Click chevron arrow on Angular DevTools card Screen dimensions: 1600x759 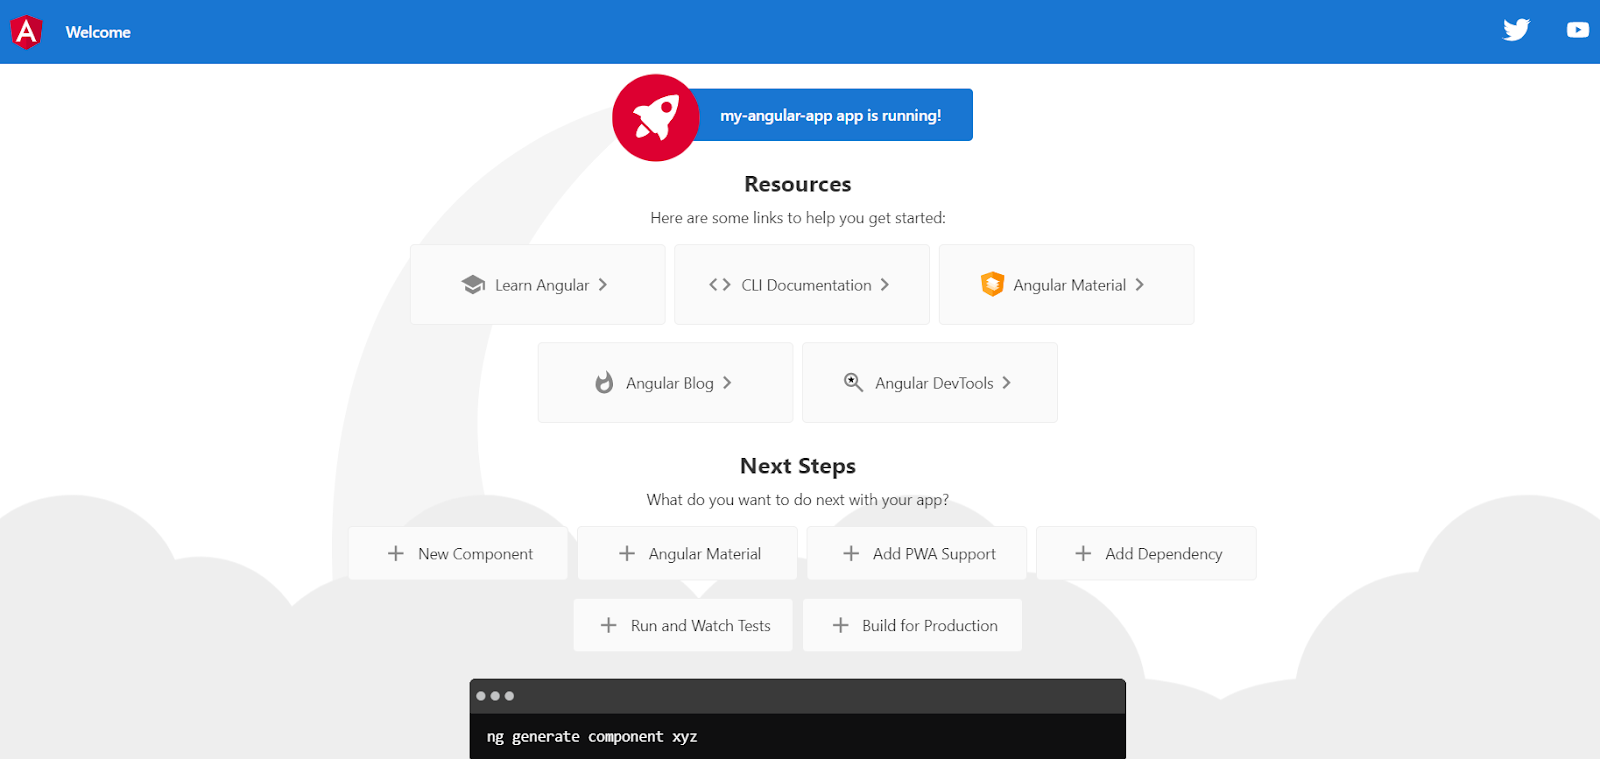point(1007,383)
